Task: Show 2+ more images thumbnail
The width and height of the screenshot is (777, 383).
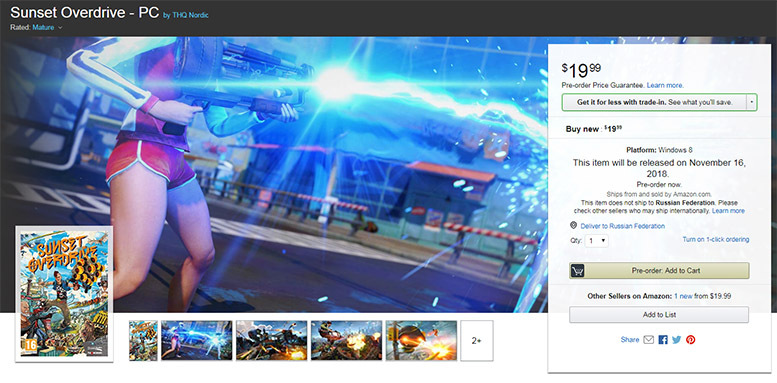Action: coord(476,340)
